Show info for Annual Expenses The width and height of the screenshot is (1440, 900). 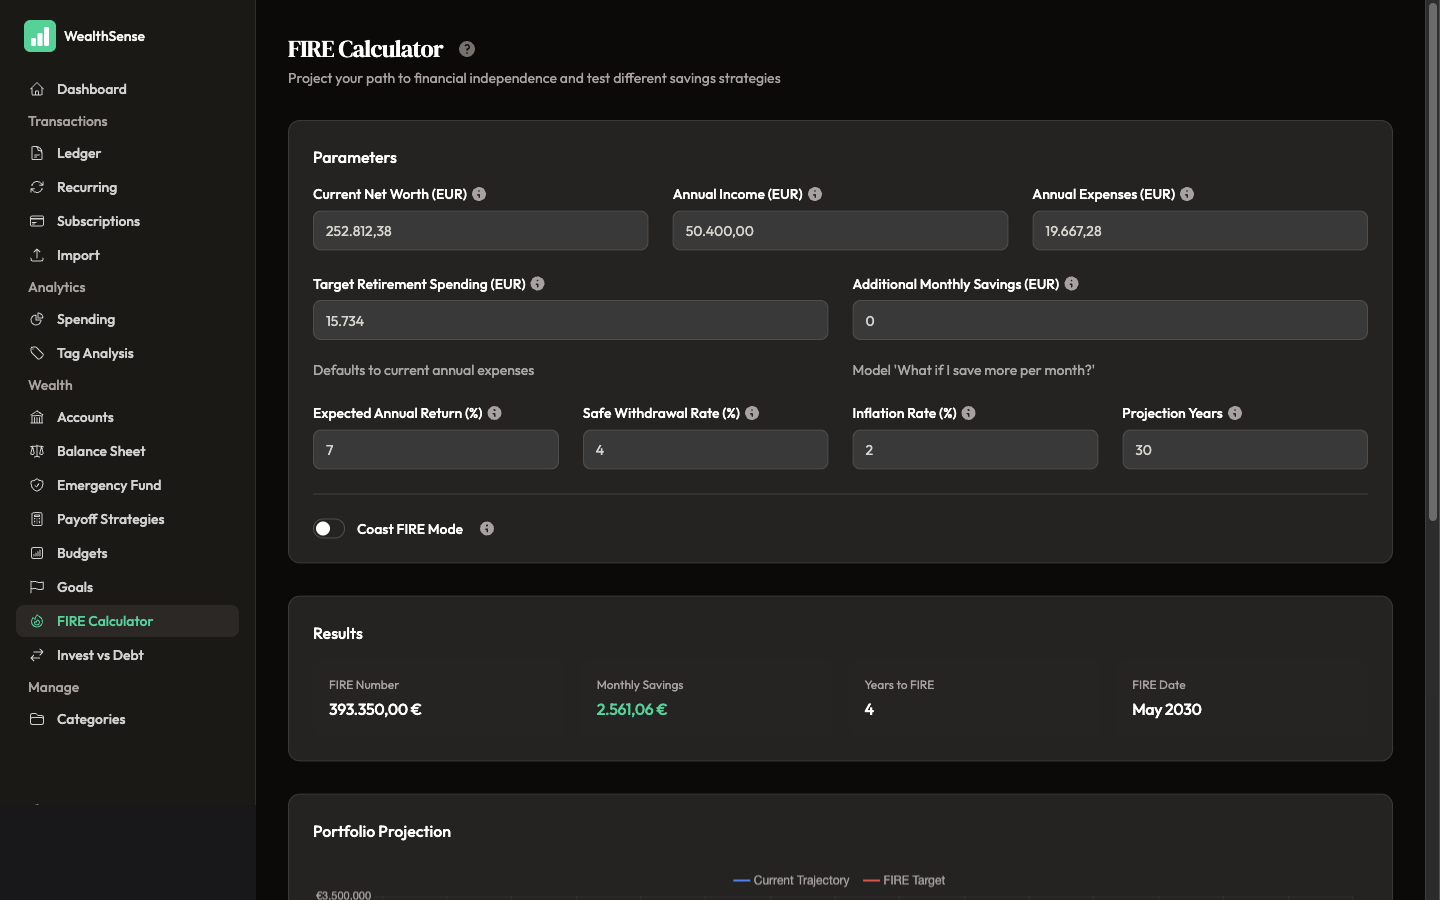(x=1187, y=194)
